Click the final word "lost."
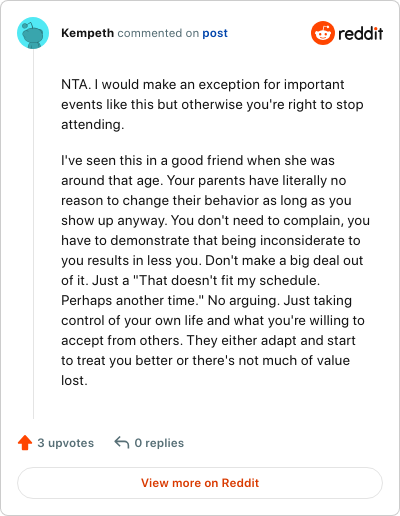Viewport: 400px width, 516px height. click(x=74, y=380)
